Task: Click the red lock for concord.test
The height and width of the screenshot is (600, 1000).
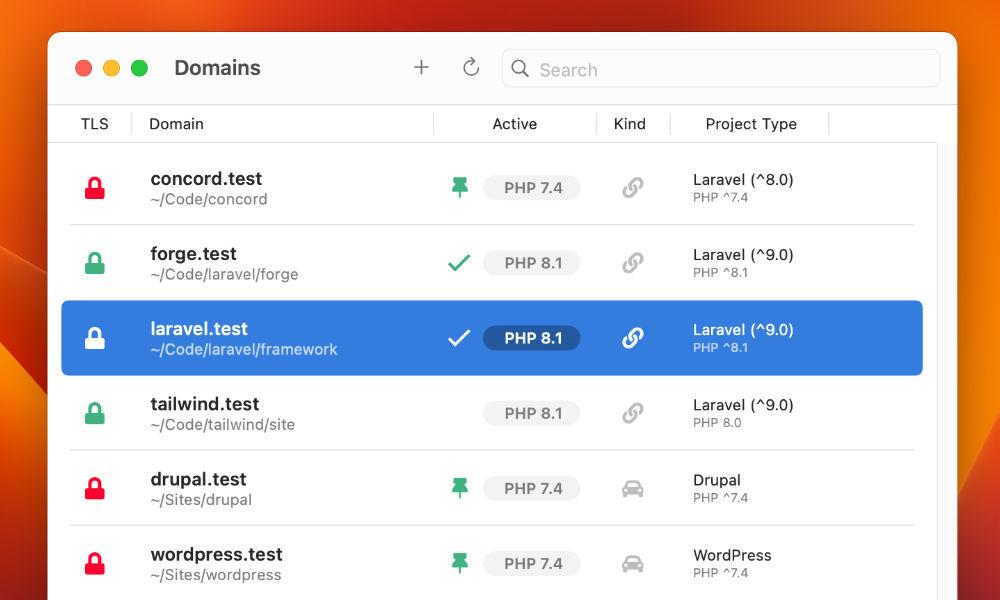Action: (x=94, y=188)
